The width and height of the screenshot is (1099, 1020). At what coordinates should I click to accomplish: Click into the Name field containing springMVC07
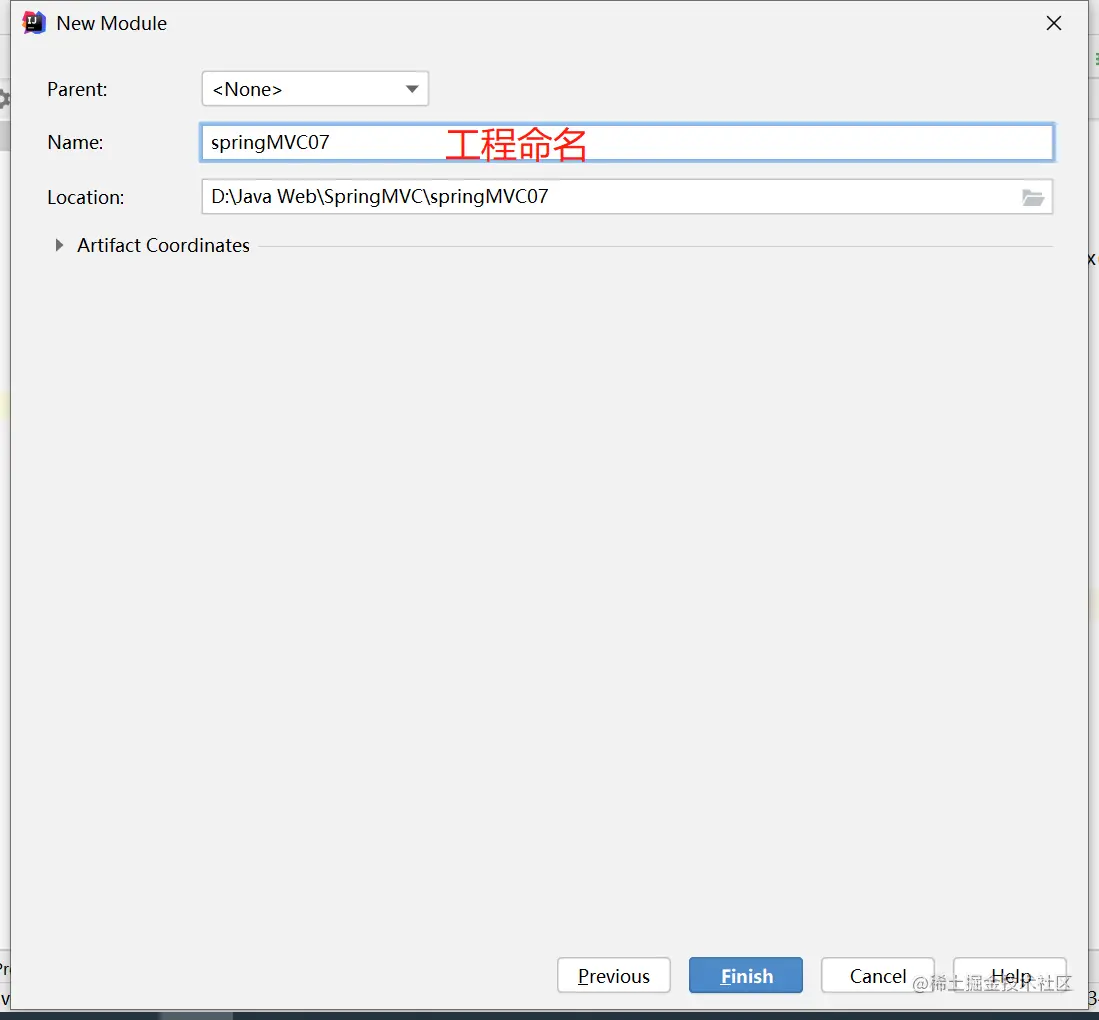pyautogui.click(x=627, y=142)
